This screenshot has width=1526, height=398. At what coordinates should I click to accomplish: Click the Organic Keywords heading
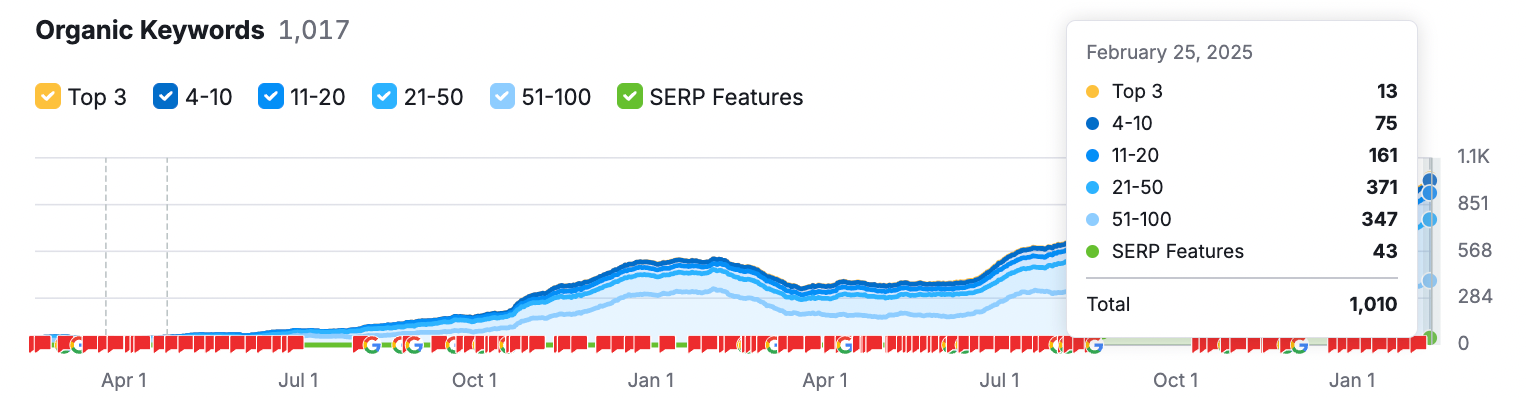pyautogui.click(x=150, y=30)
